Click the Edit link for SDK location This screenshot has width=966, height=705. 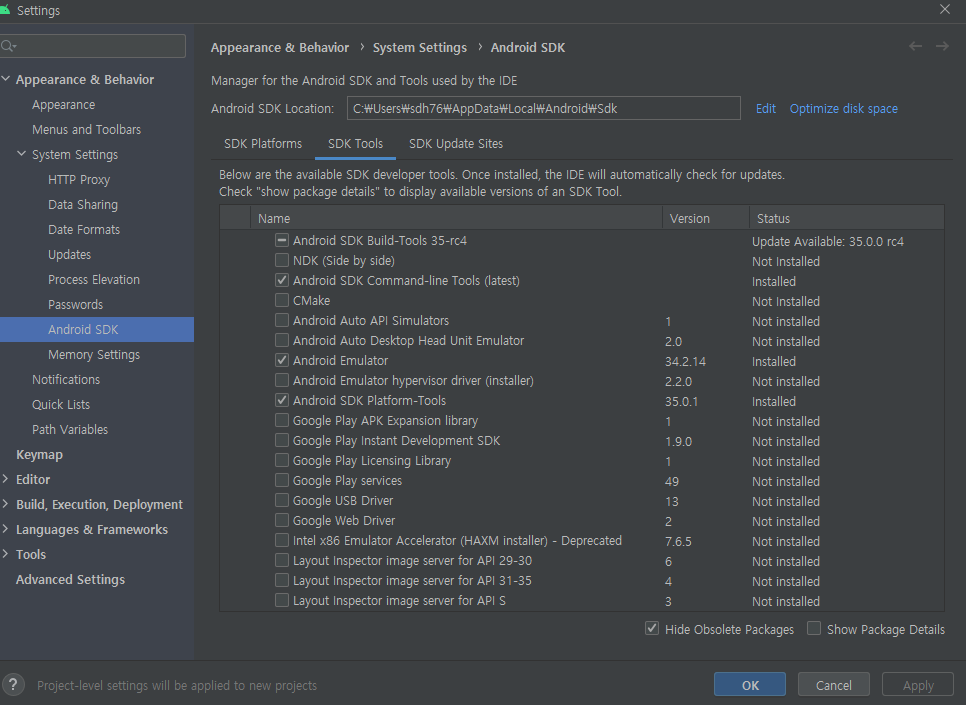click(x=766, y=108)
